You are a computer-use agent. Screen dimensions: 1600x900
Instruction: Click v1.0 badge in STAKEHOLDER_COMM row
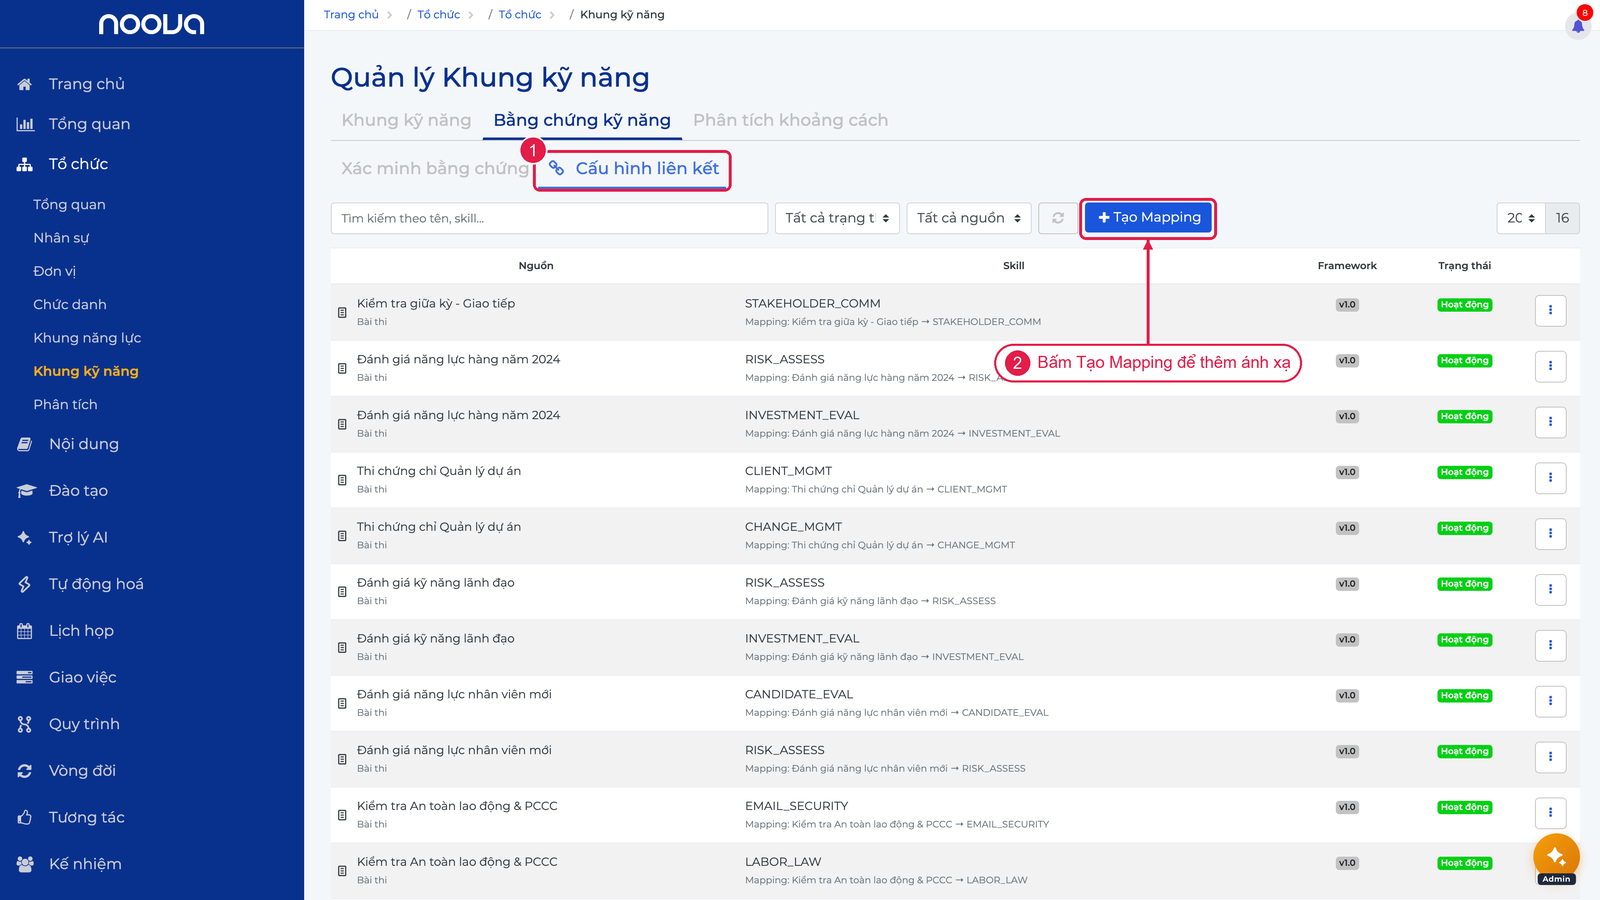[1347, 305]
